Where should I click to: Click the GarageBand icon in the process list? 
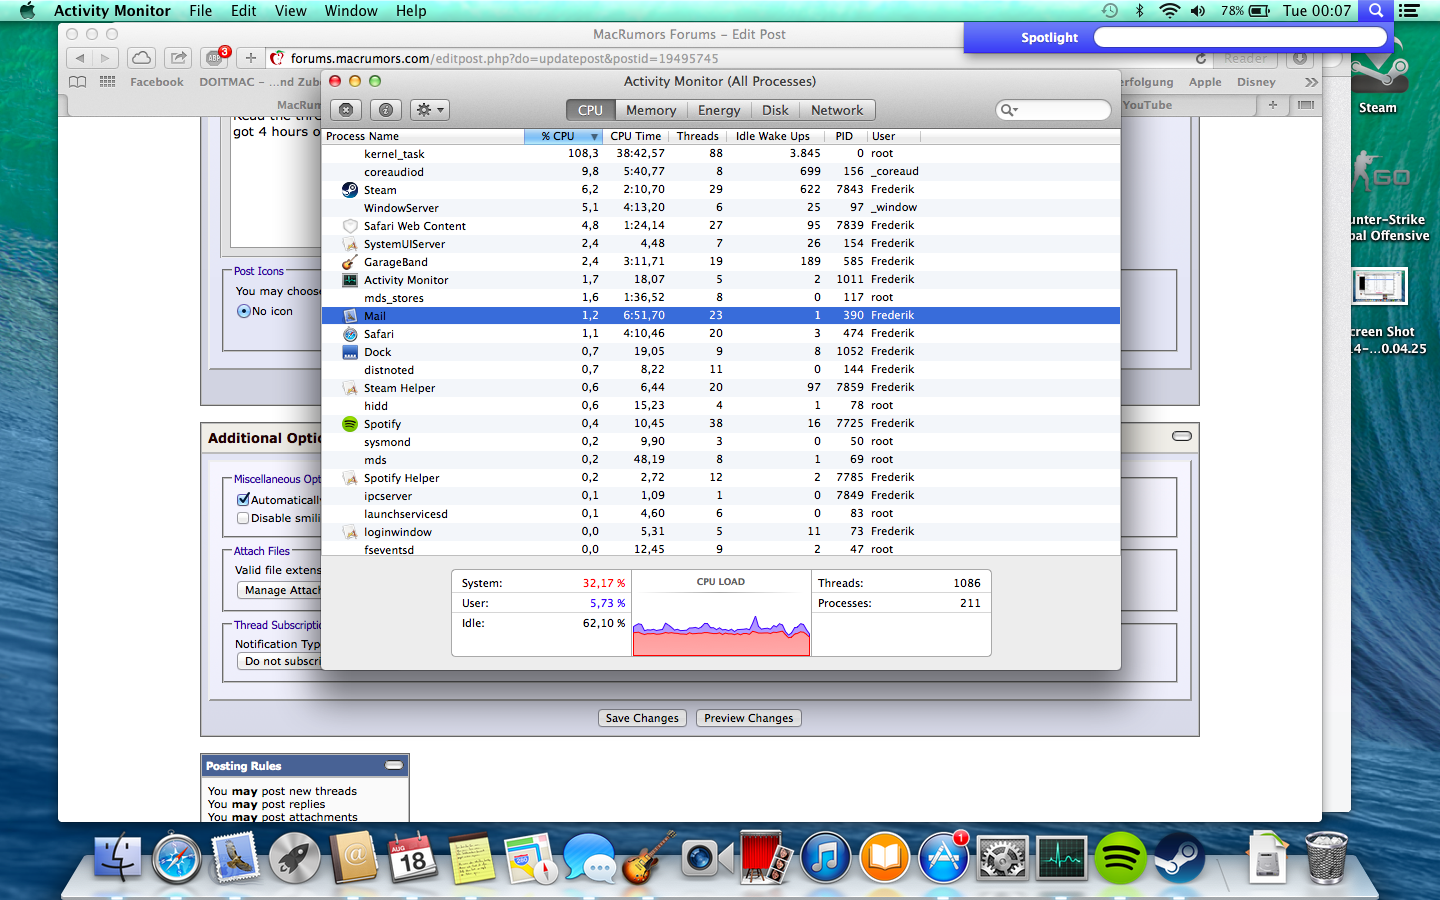(350, 262)
